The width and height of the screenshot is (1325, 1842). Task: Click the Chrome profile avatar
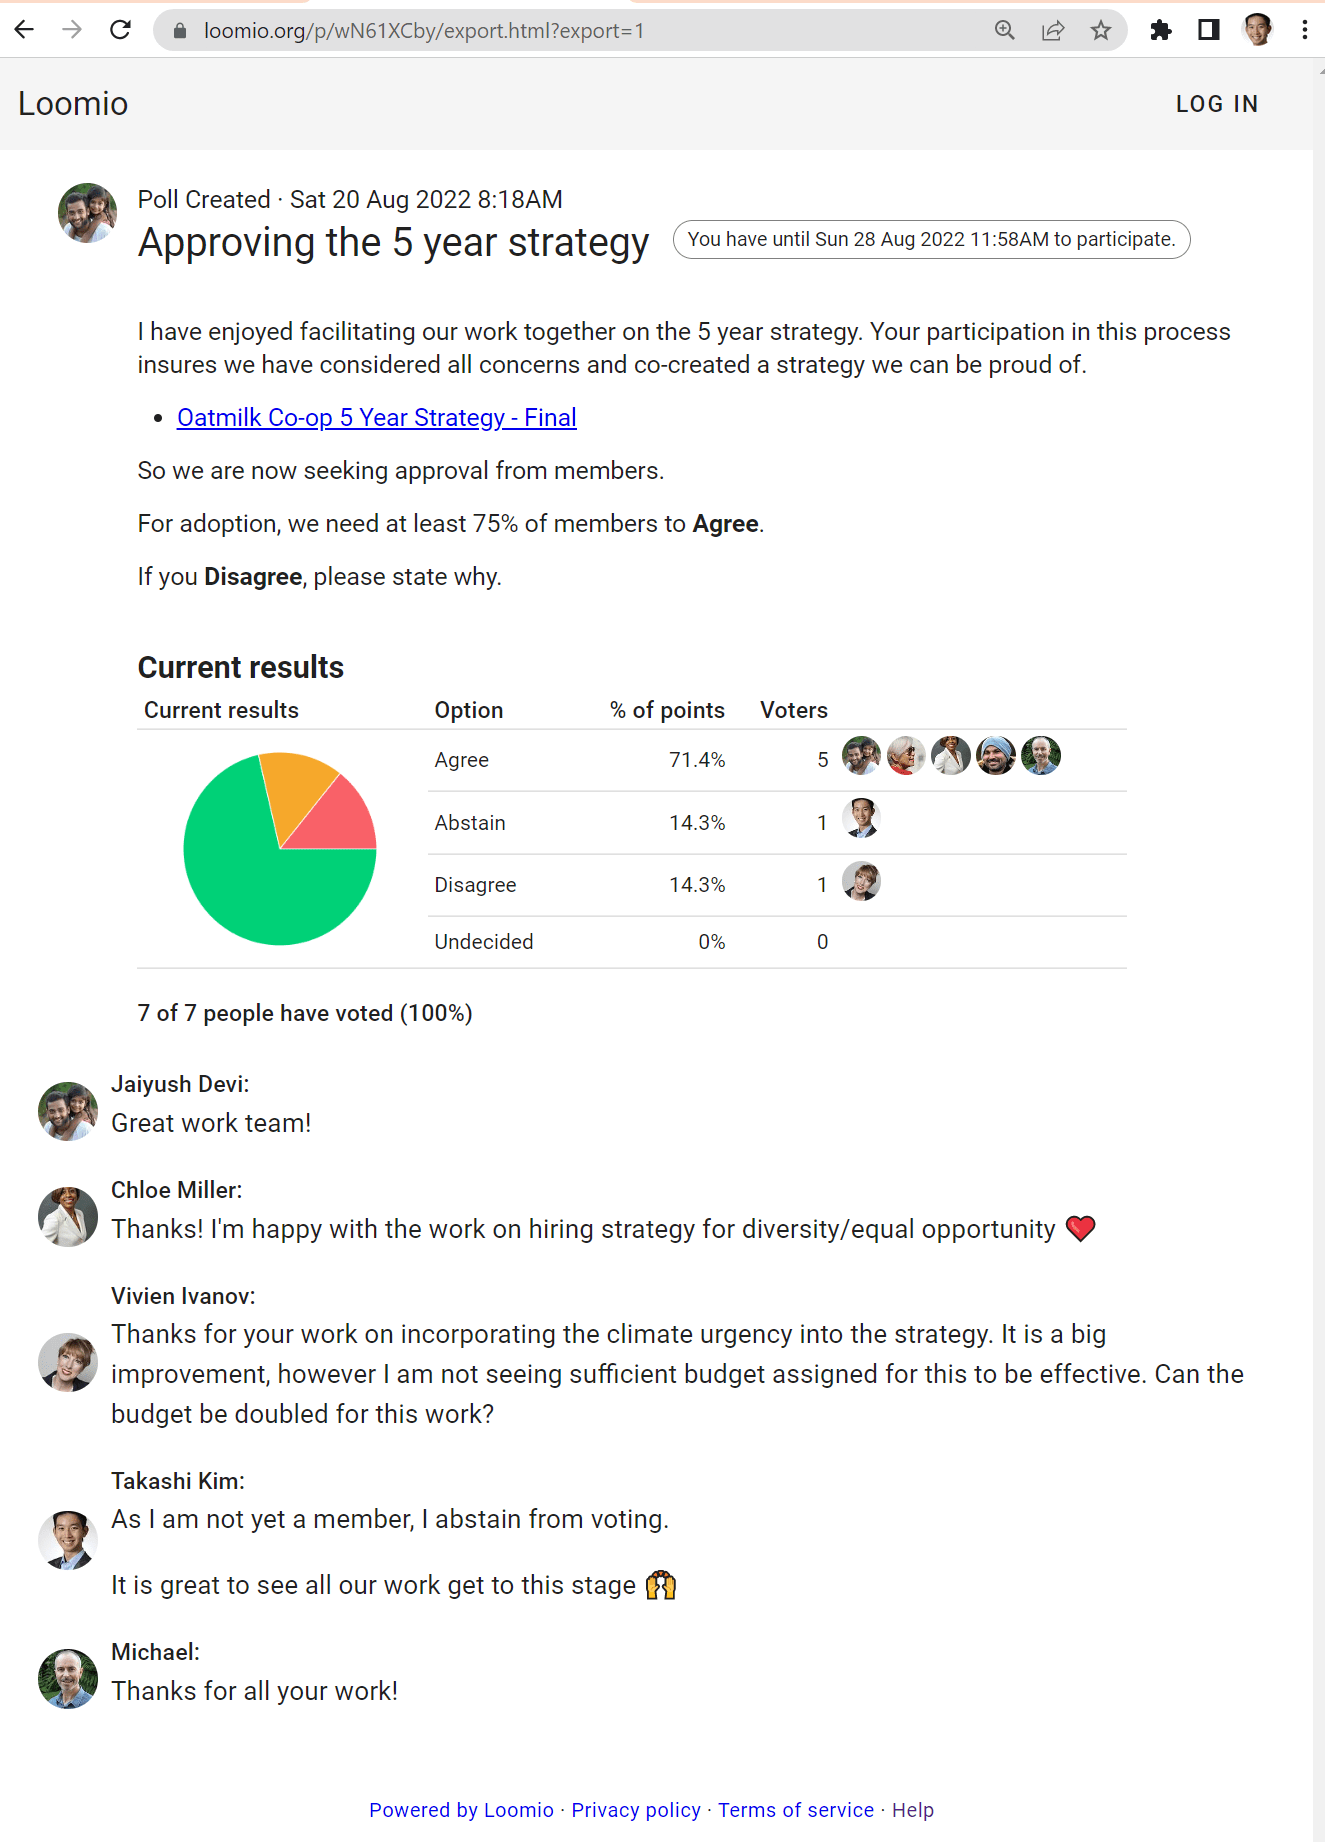1257,30
